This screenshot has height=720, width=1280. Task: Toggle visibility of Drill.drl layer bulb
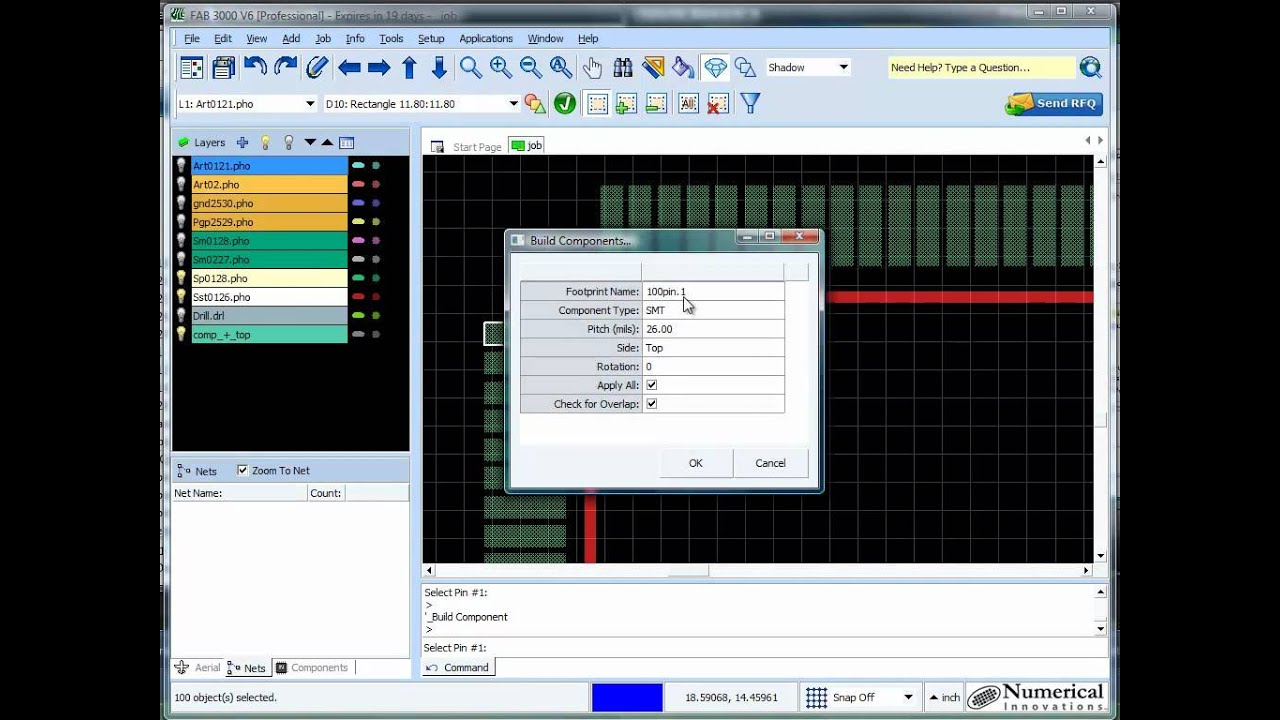pos(181,316)
